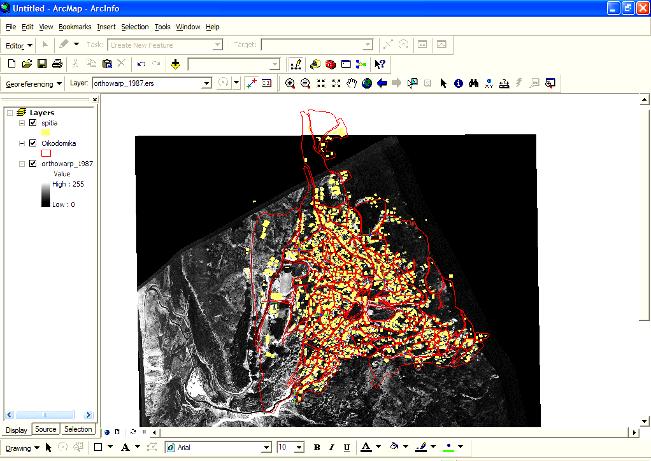Save the map with the Save icon
Screen dimensions: 651x461
42,64
